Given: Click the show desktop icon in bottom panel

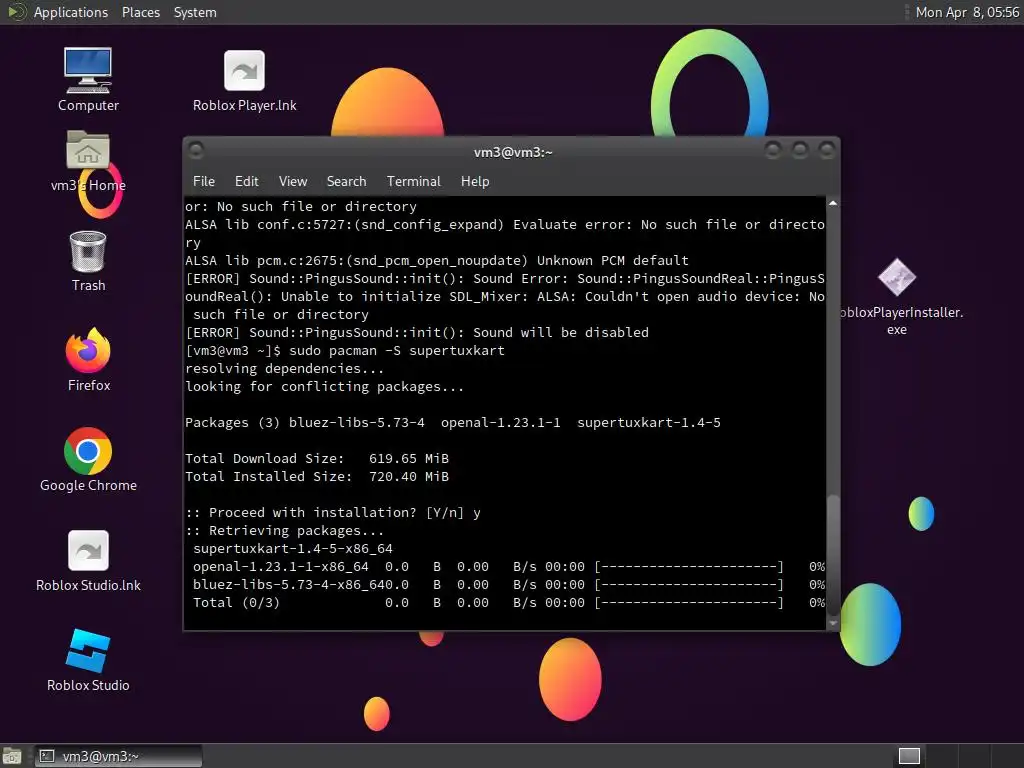Looking at the screenshot, I should tap(12, 756).
